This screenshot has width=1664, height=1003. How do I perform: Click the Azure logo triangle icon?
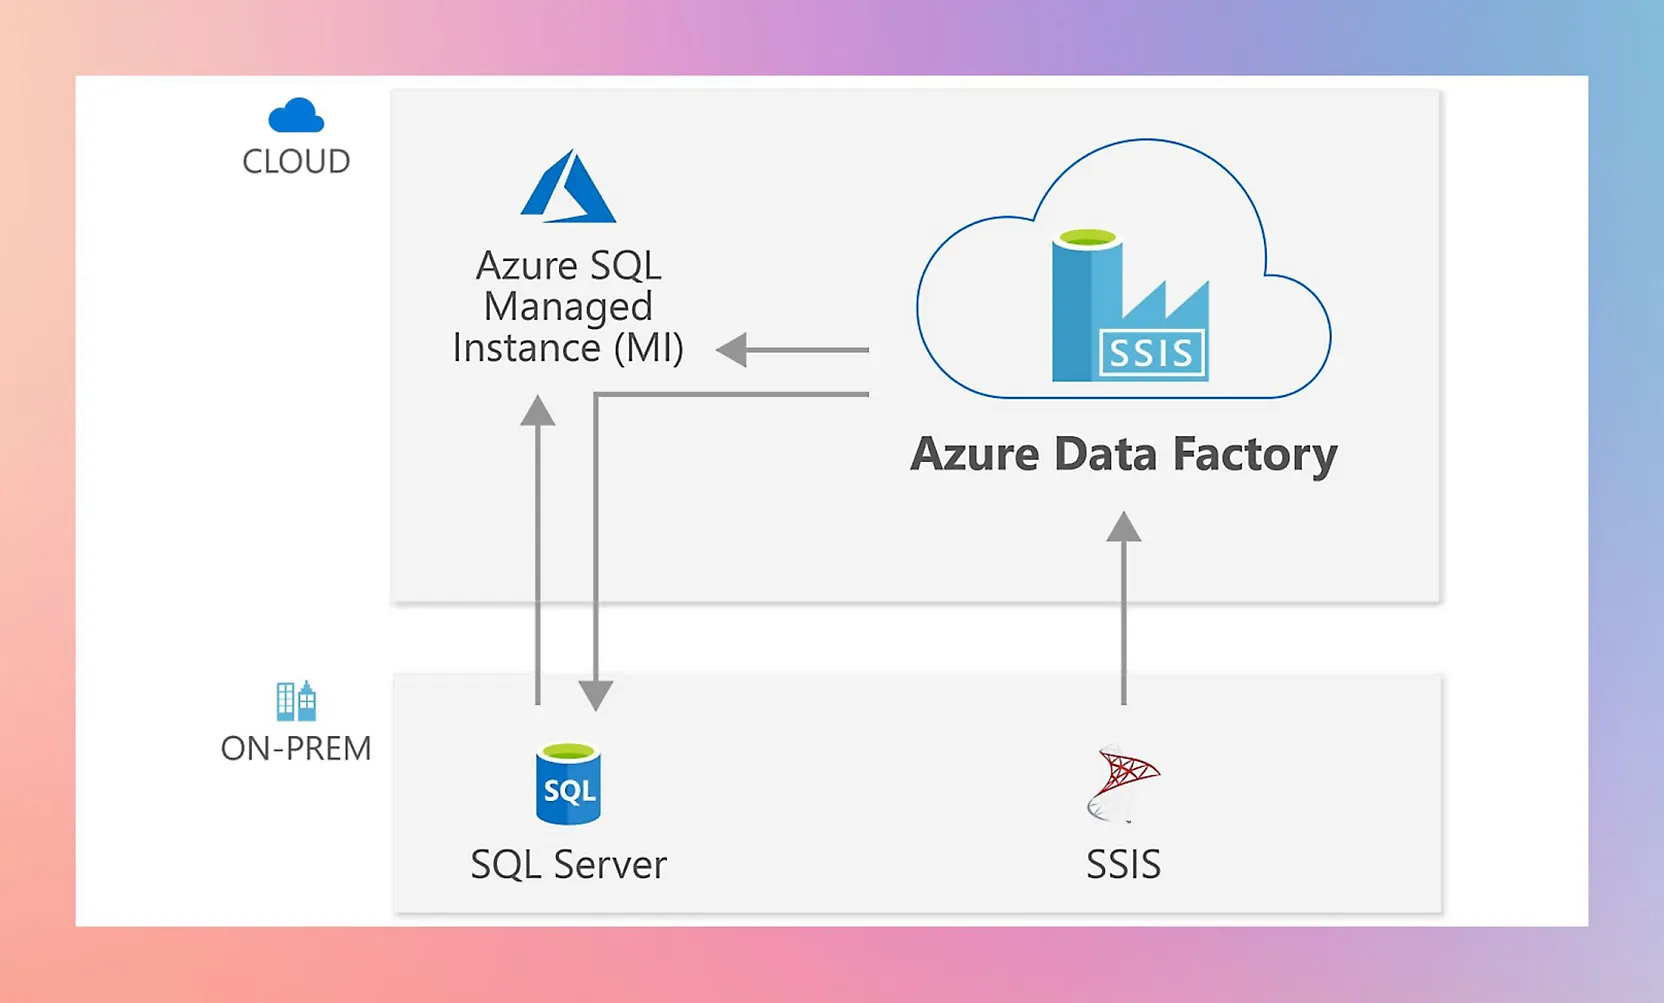pos(568,186)
